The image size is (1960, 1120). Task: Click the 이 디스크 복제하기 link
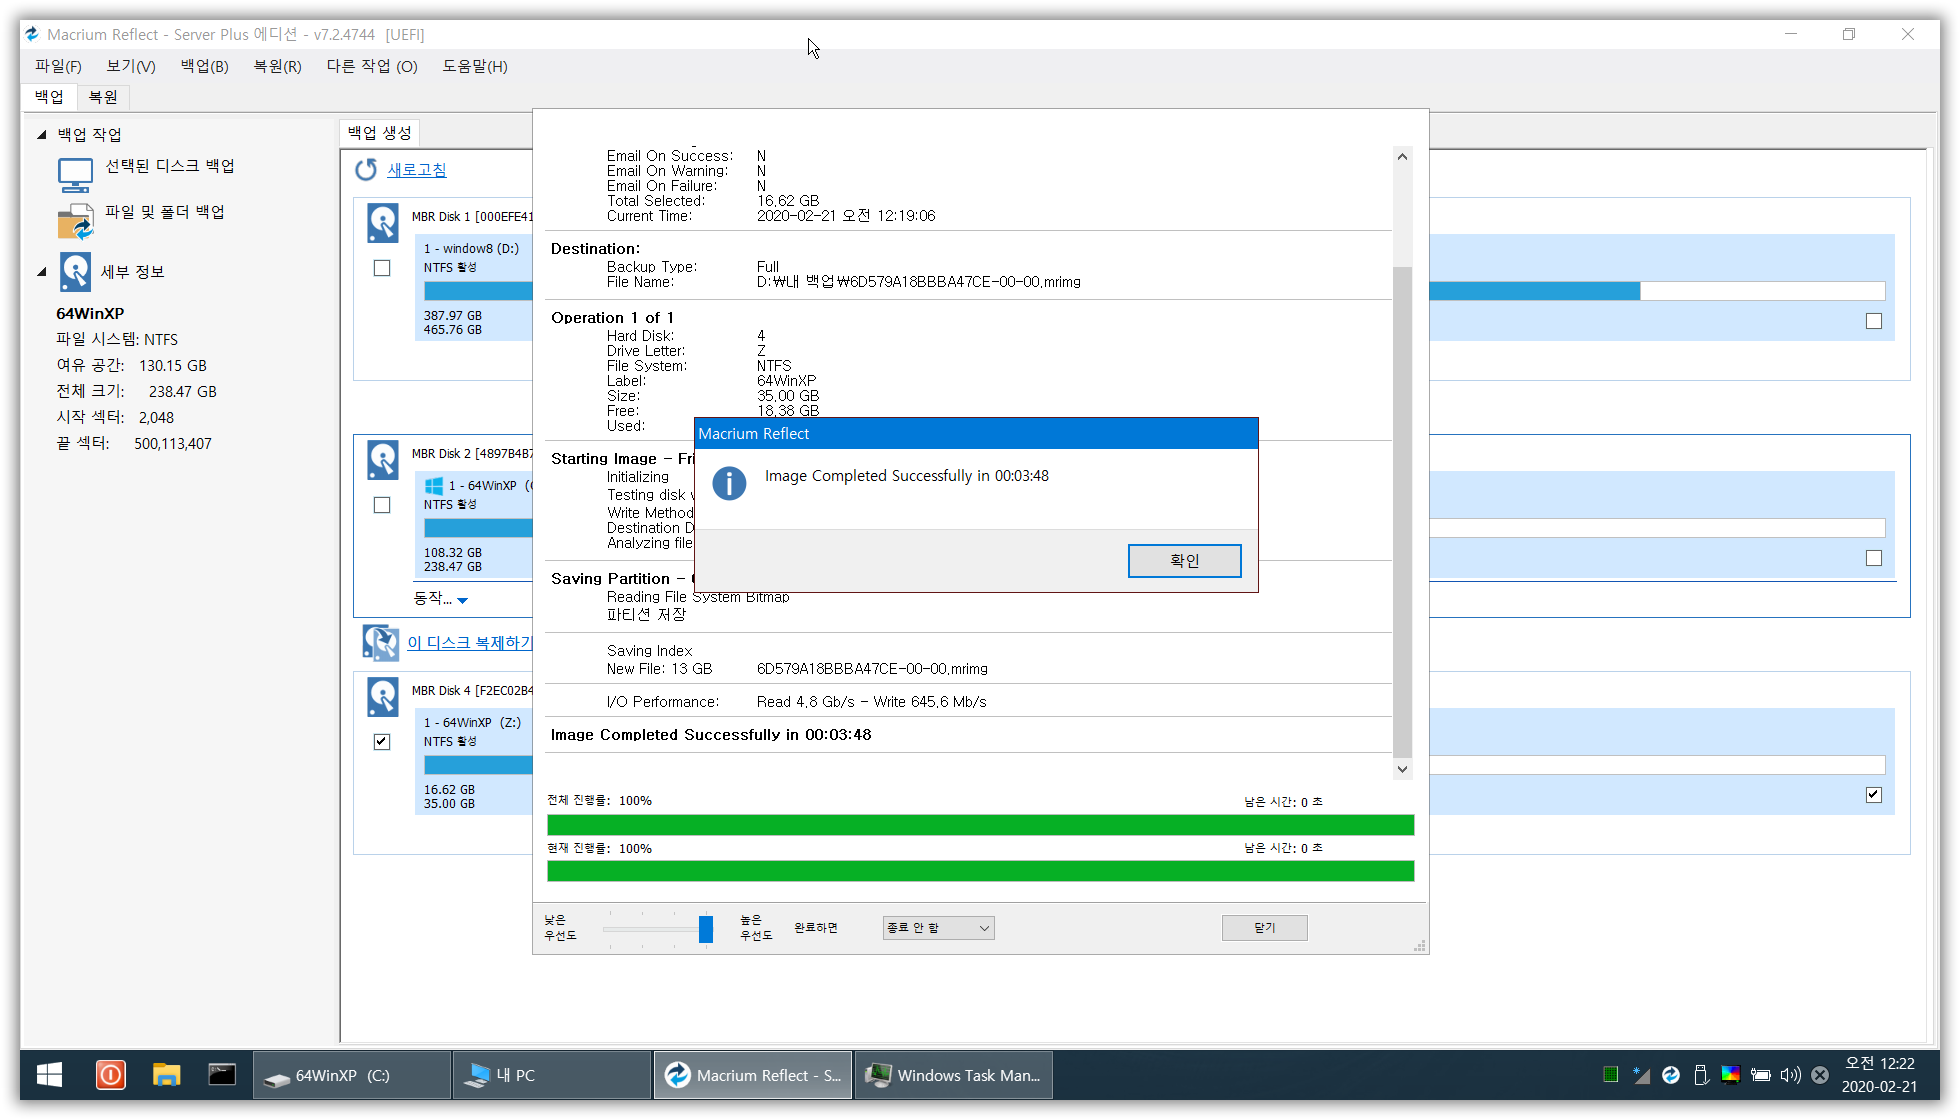pyautogui.click(x=470, y=643)
